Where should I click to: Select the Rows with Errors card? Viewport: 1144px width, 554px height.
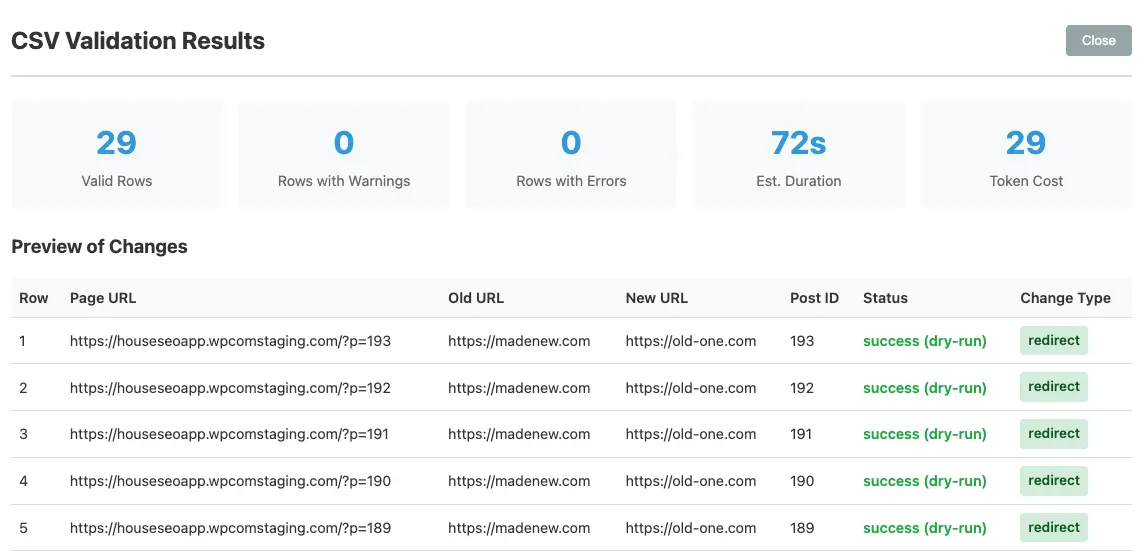coord(571,154)
